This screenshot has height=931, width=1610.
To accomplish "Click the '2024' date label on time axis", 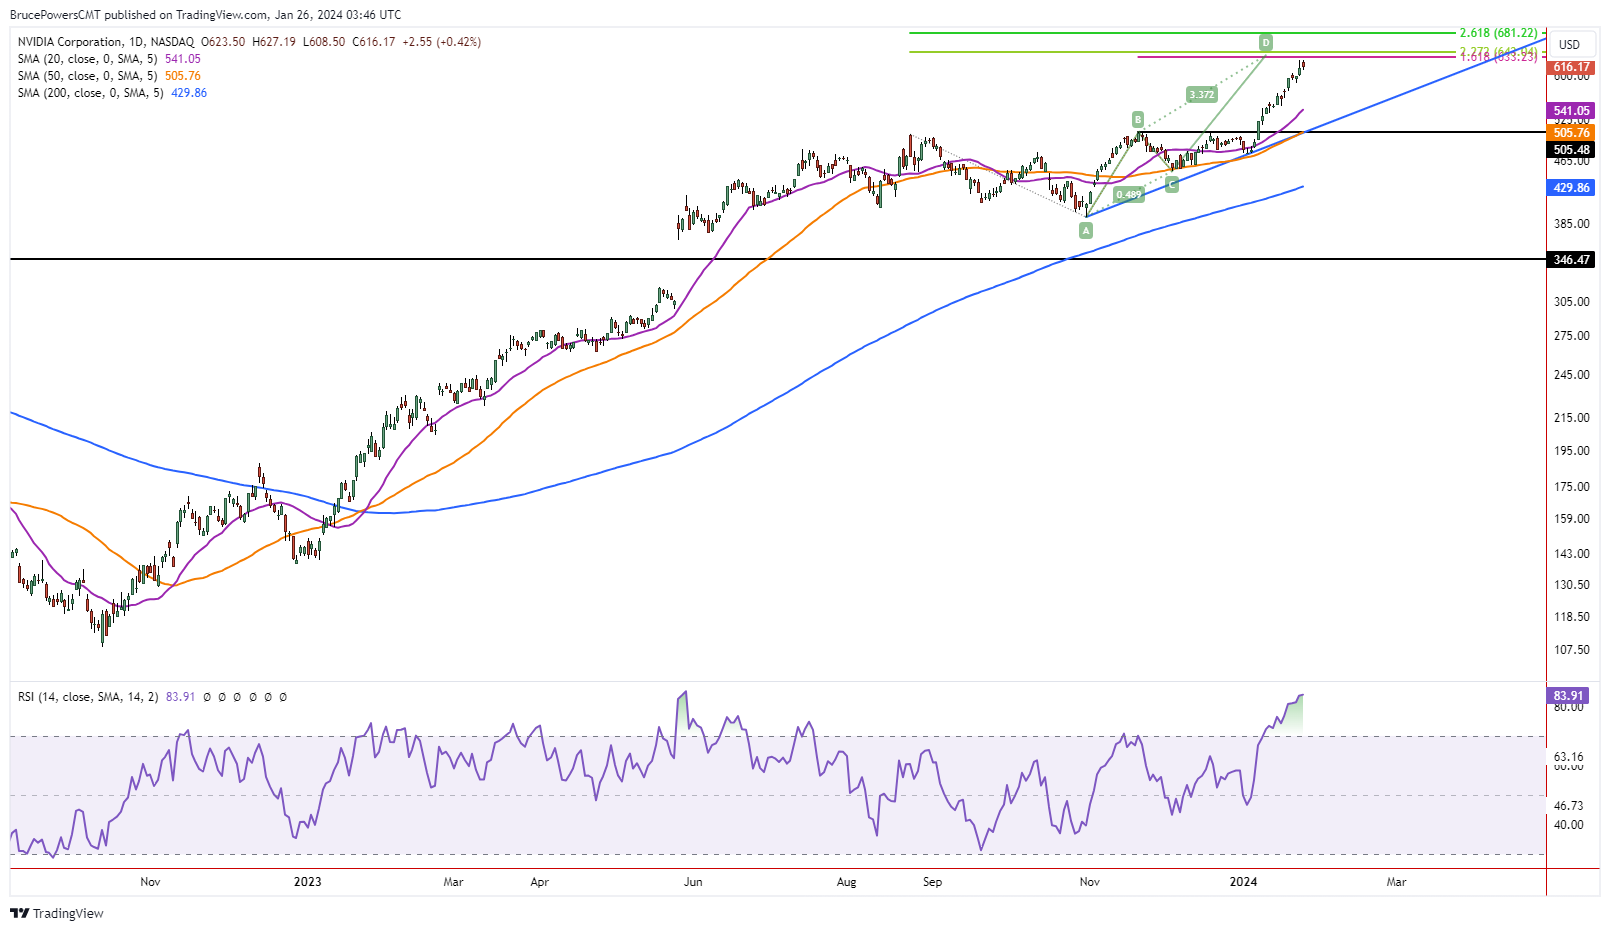I will [x=1244, y=882].
